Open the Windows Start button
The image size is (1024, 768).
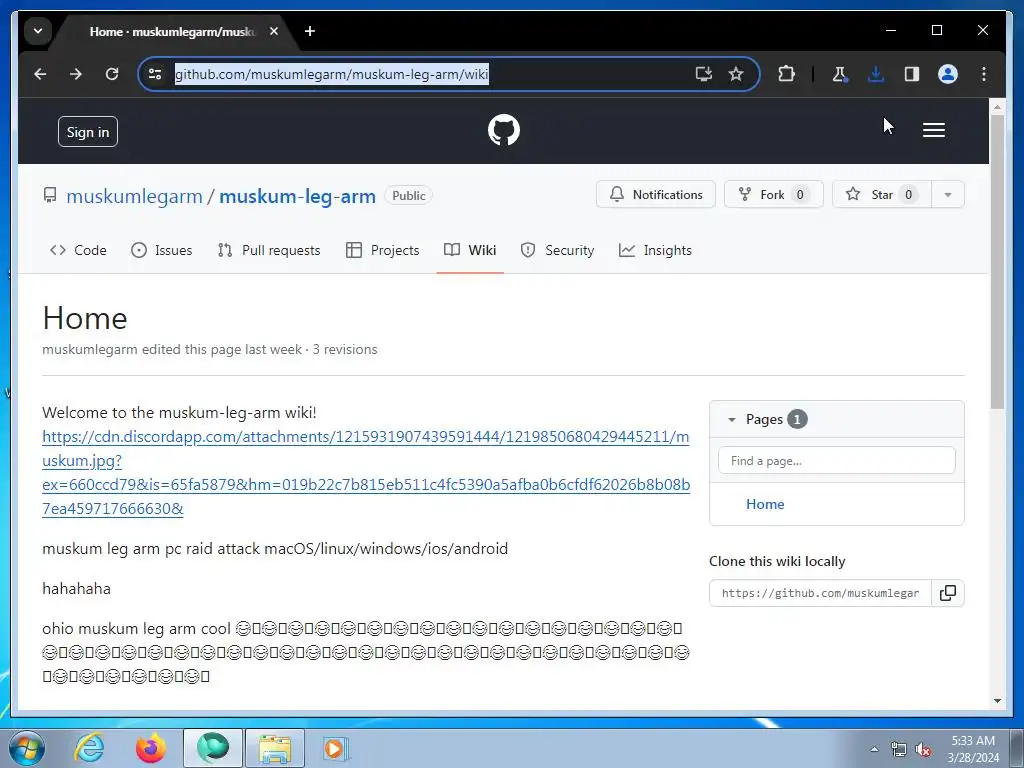coord(26,748)
